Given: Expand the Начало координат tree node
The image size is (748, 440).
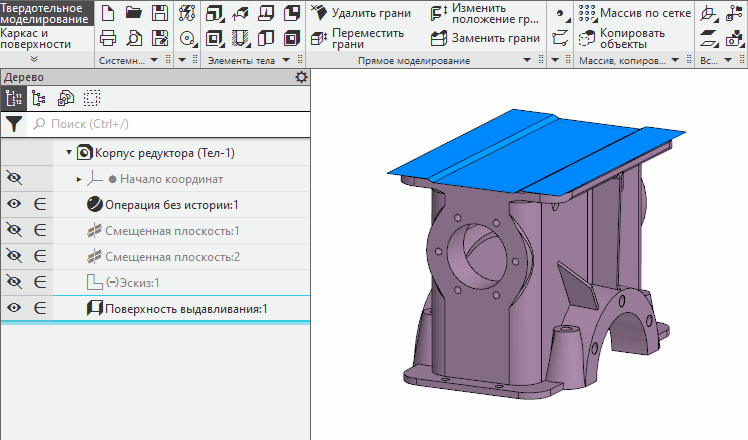Looking at the screenshot, I should (80, 179).
